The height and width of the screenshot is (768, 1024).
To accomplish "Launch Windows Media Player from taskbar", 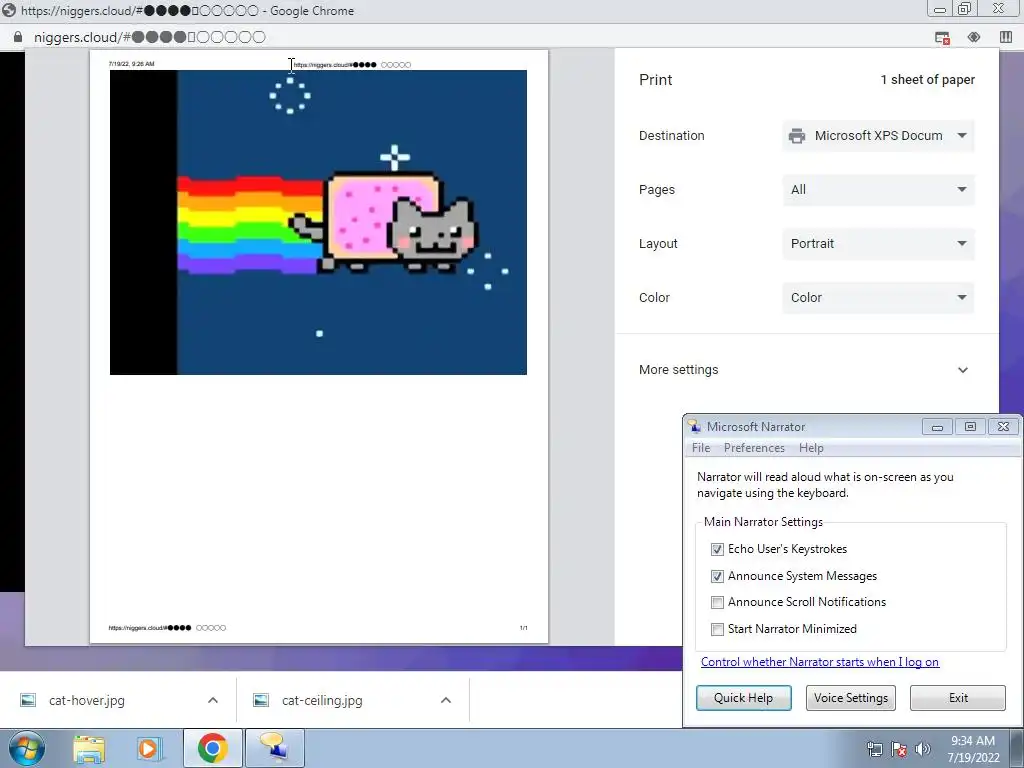I will point(148,748).
